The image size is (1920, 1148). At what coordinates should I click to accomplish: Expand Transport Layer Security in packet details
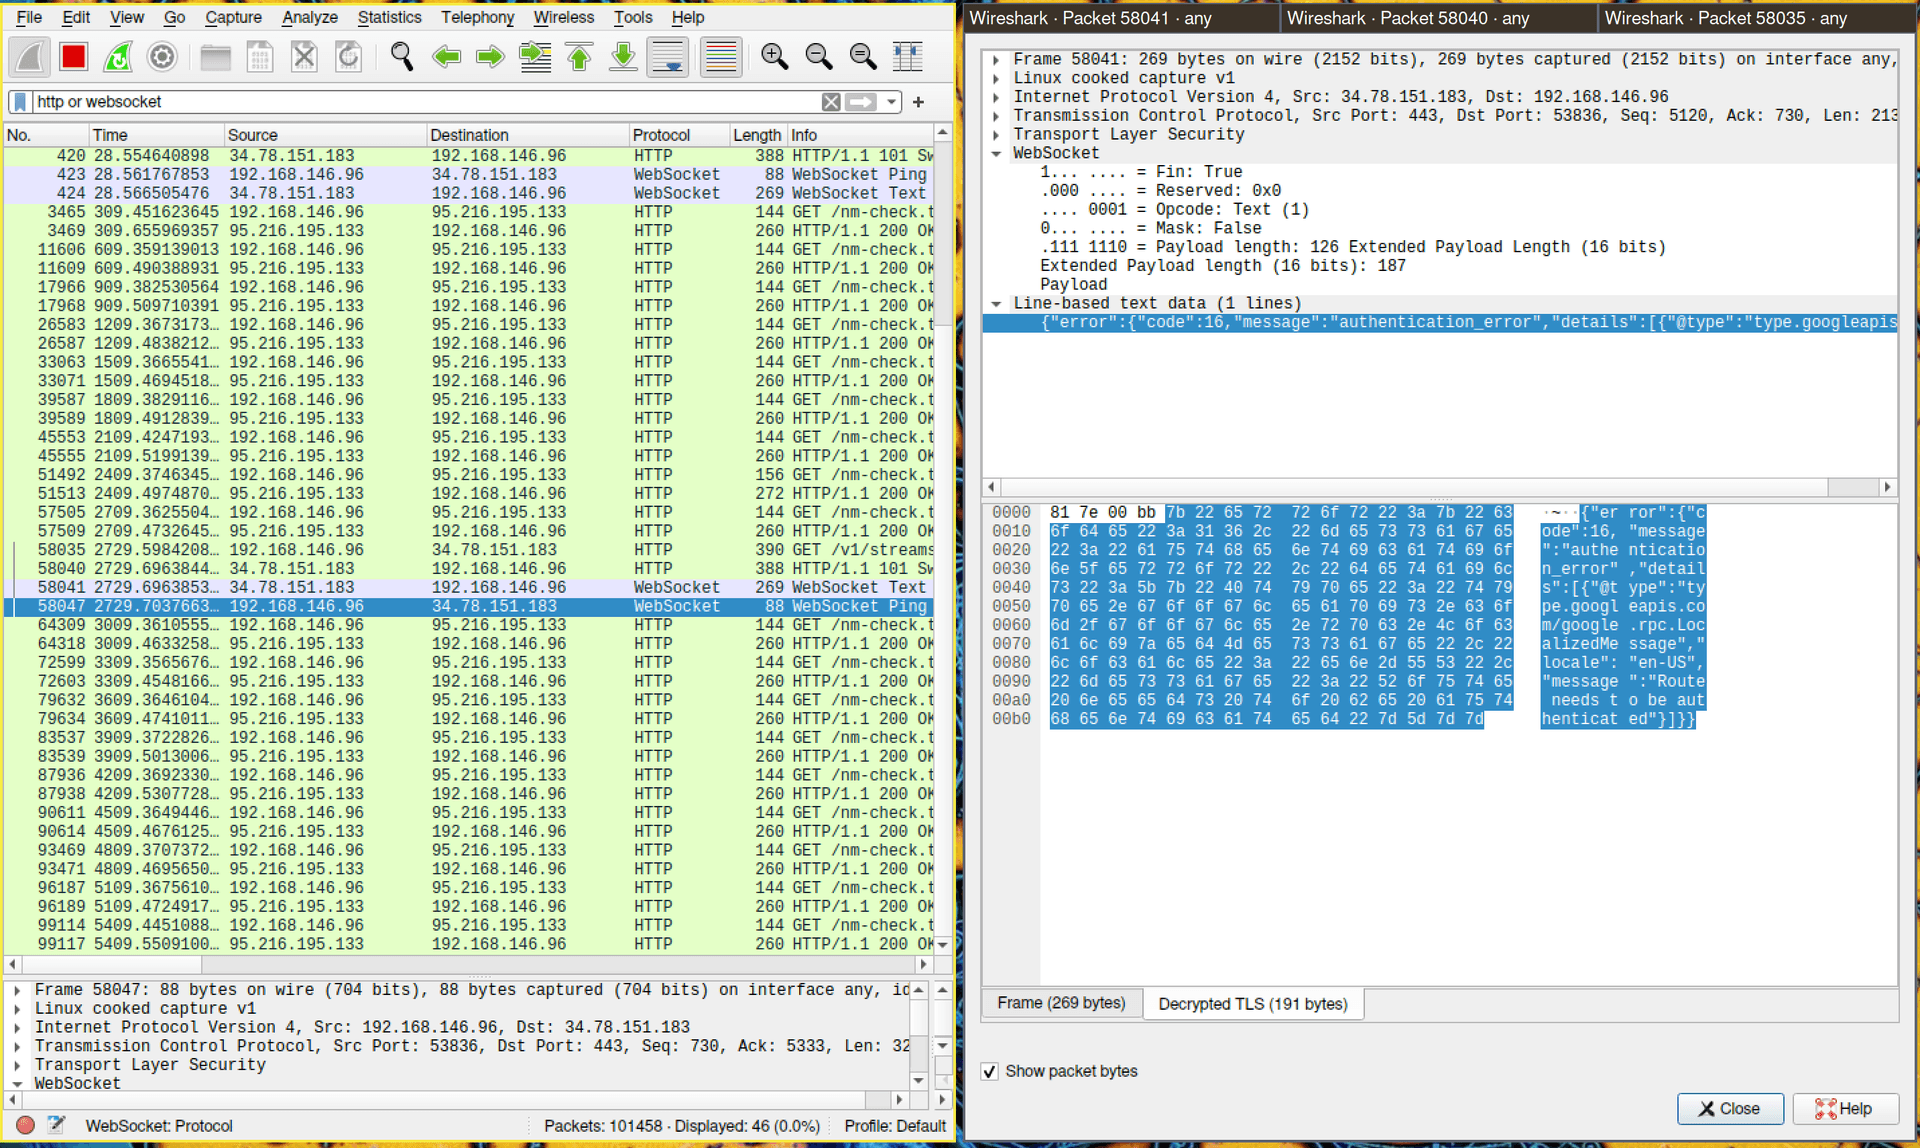(x=997, y=134)
